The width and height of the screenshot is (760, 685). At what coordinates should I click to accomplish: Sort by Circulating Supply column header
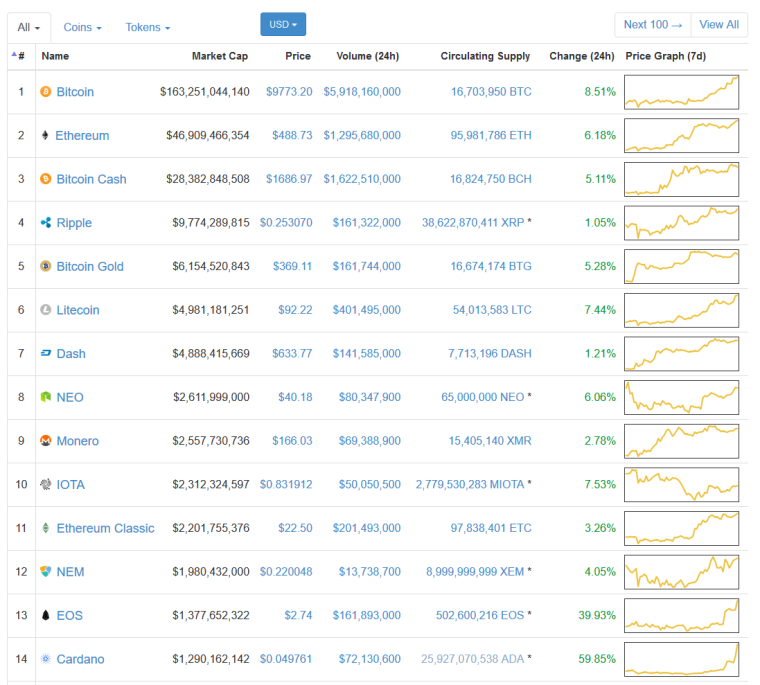click(485, 56)
